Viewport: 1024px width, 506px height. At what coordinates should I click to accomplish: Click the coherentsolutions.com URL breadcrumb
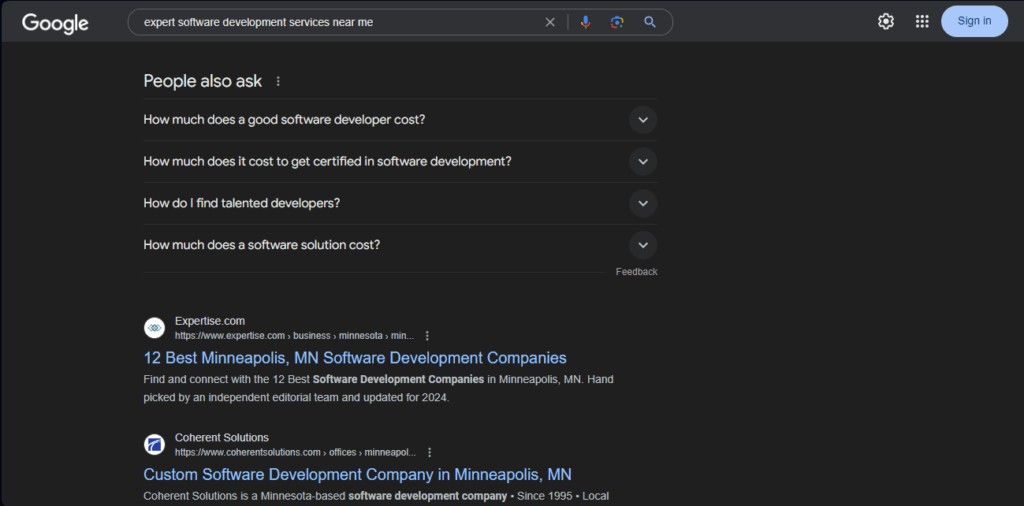pos(295,452)
